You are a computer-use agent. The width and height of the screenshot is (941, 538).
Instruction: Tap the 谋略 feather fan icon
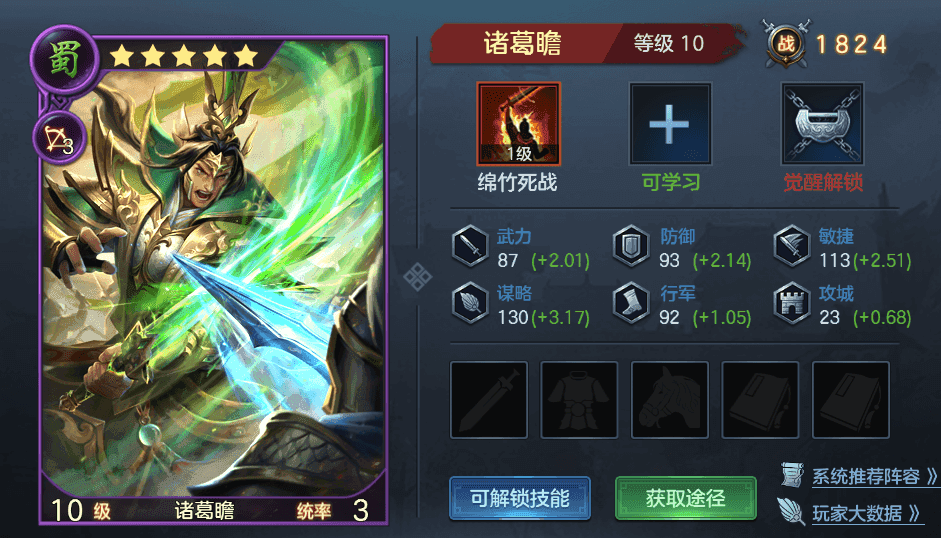(470, 303)
